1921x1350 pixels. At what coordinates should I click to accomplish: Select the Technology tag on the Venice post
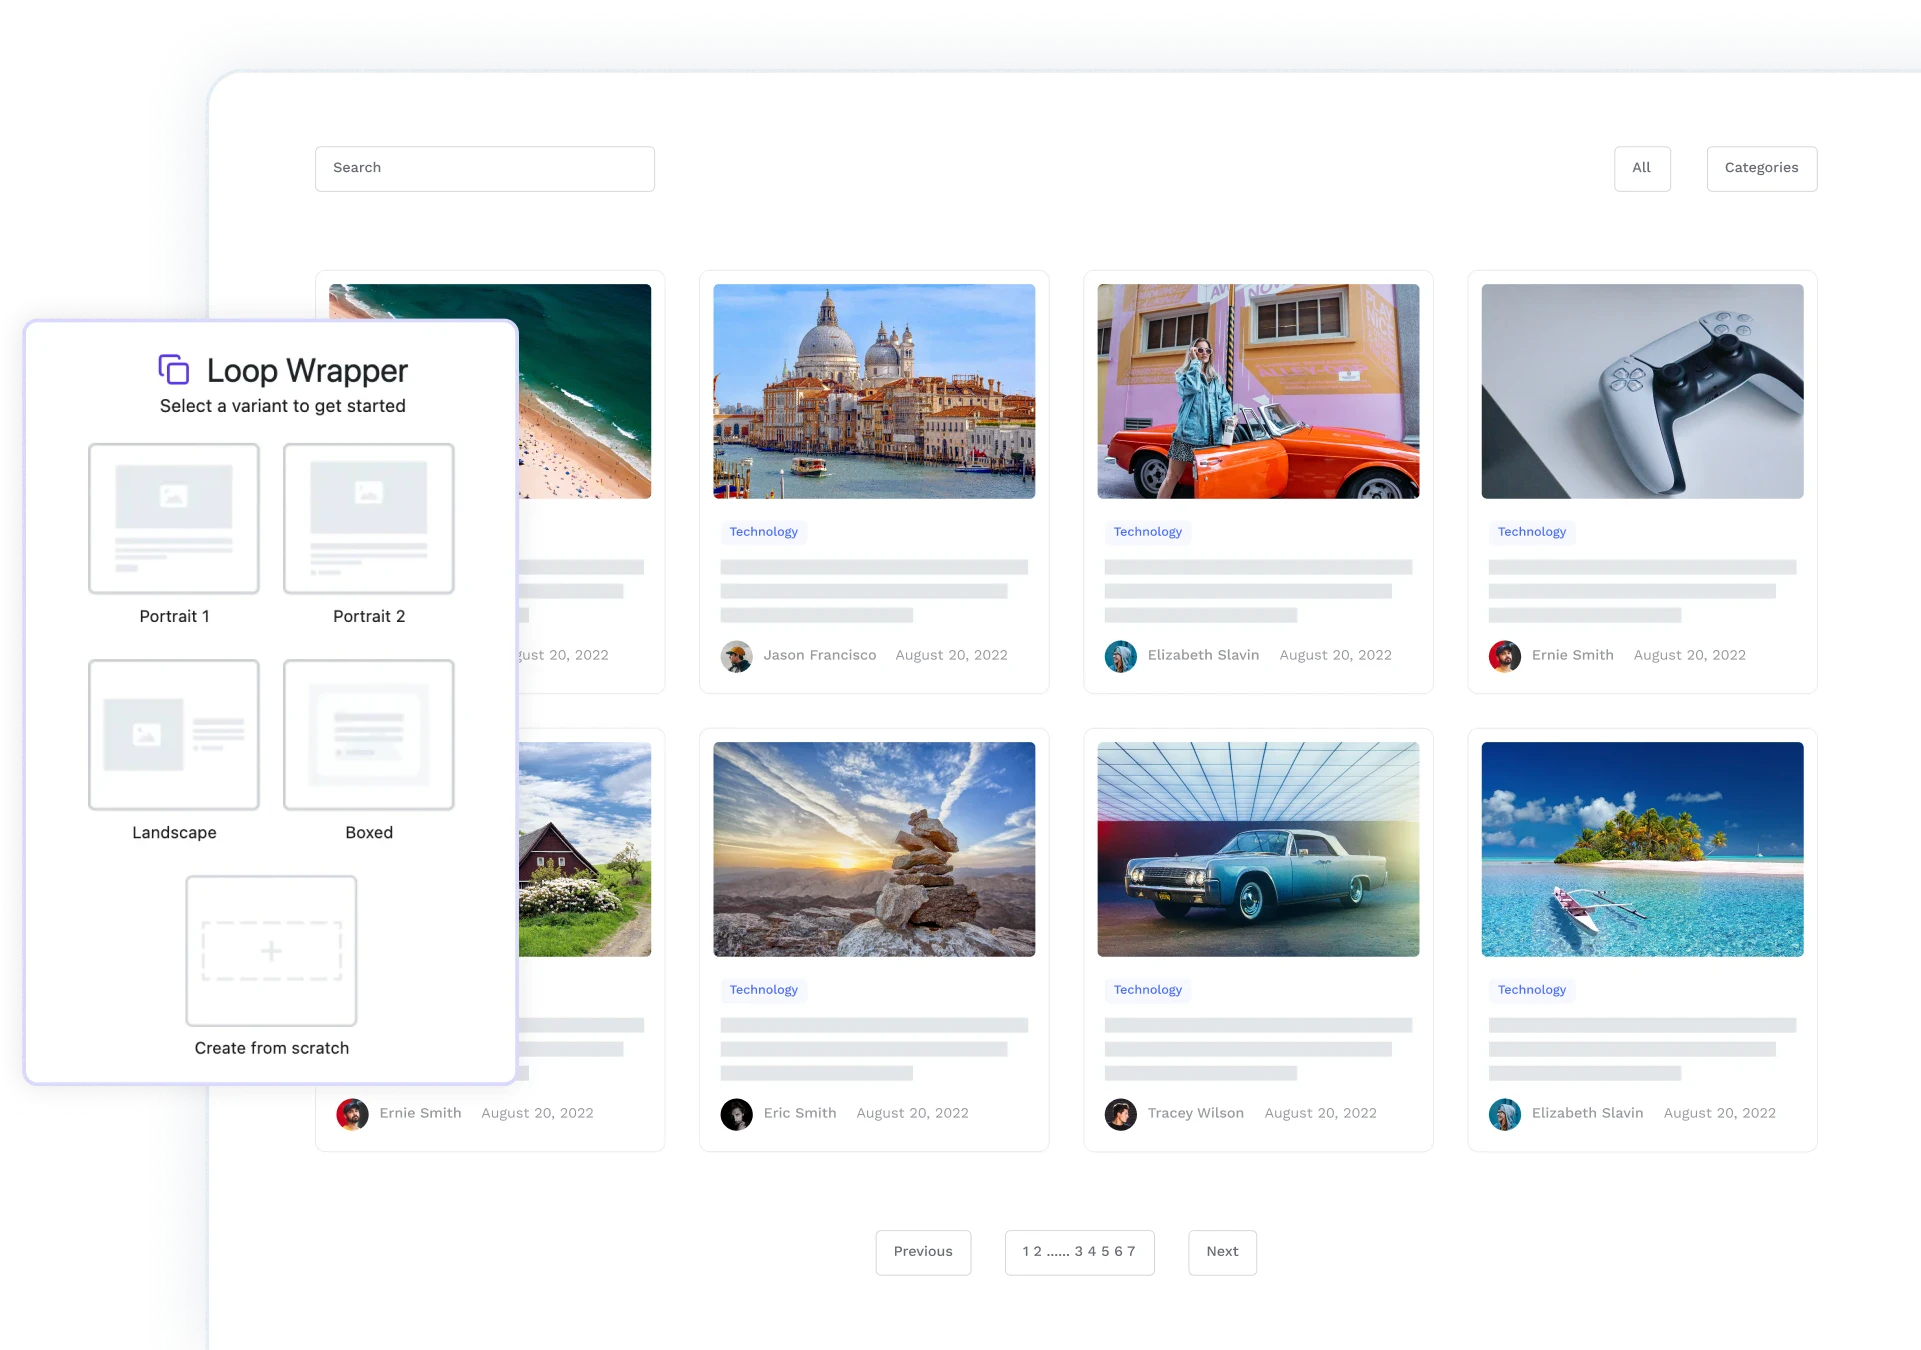(763, 532)
